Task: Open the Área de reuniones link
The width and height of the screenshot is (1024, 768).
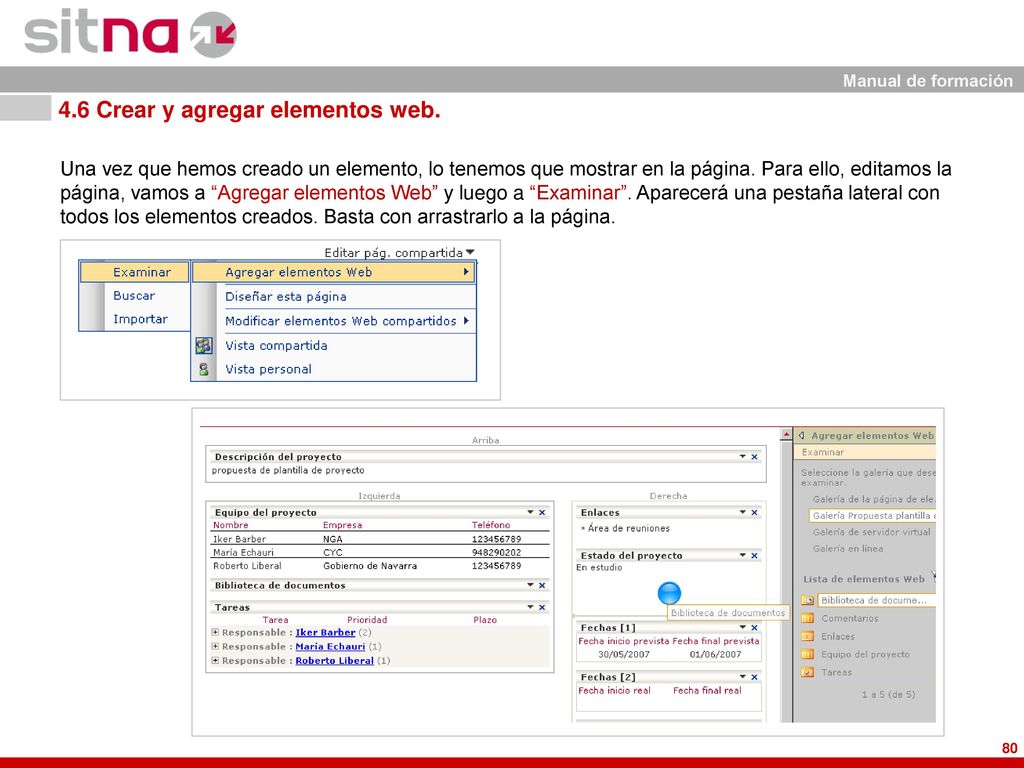Action: point(629,528)
